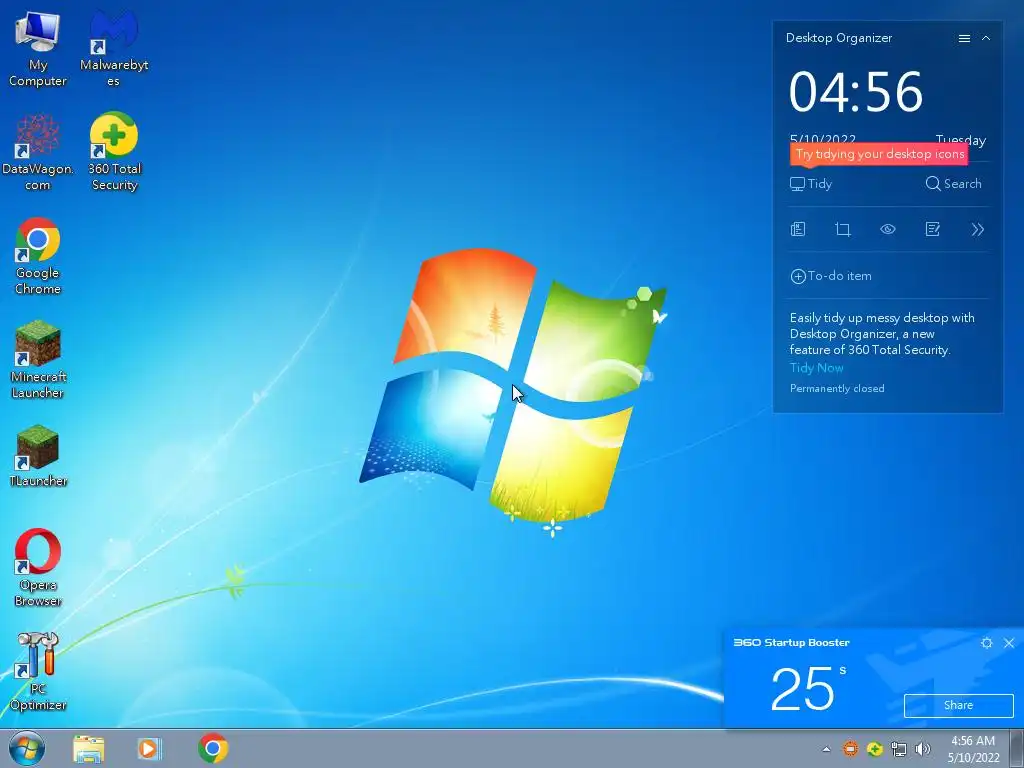The width and height of the screenshot is (1024, 768).
Task: Open 360 Startup Booster settings gear
Action: 987,643
